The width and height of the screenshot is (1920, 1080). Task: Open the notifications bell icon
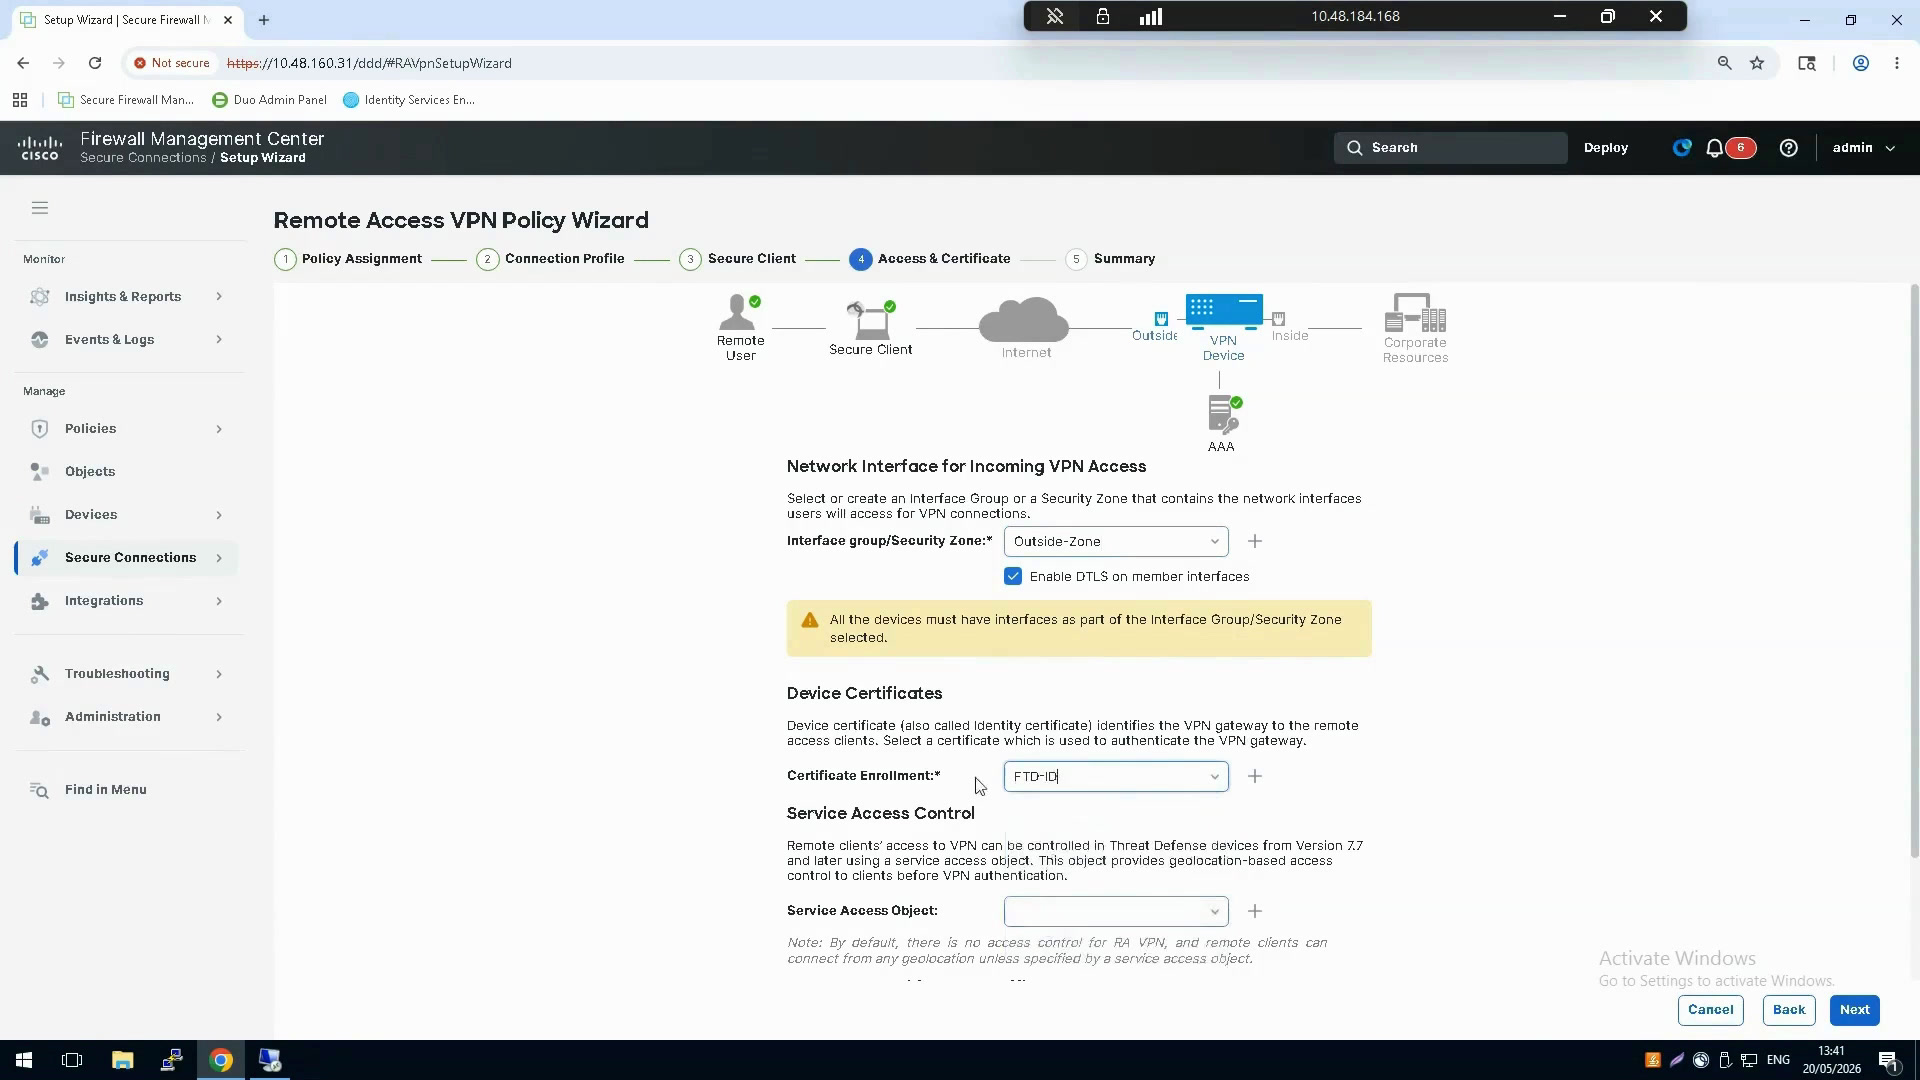click(x=1715, y=148)
